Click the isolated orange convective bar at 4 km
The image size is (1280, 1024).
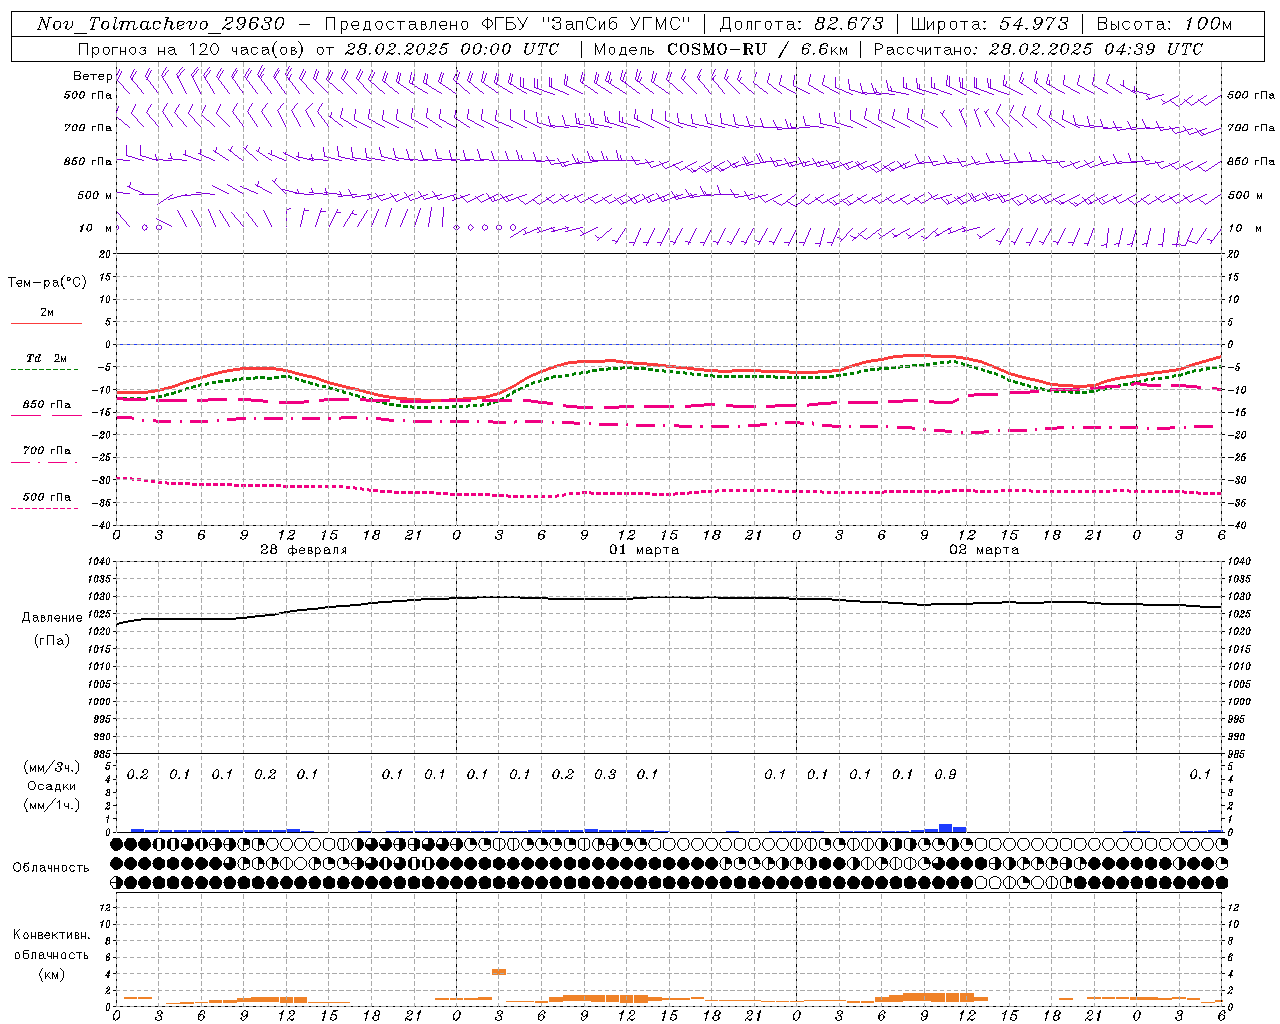point(499,972)
